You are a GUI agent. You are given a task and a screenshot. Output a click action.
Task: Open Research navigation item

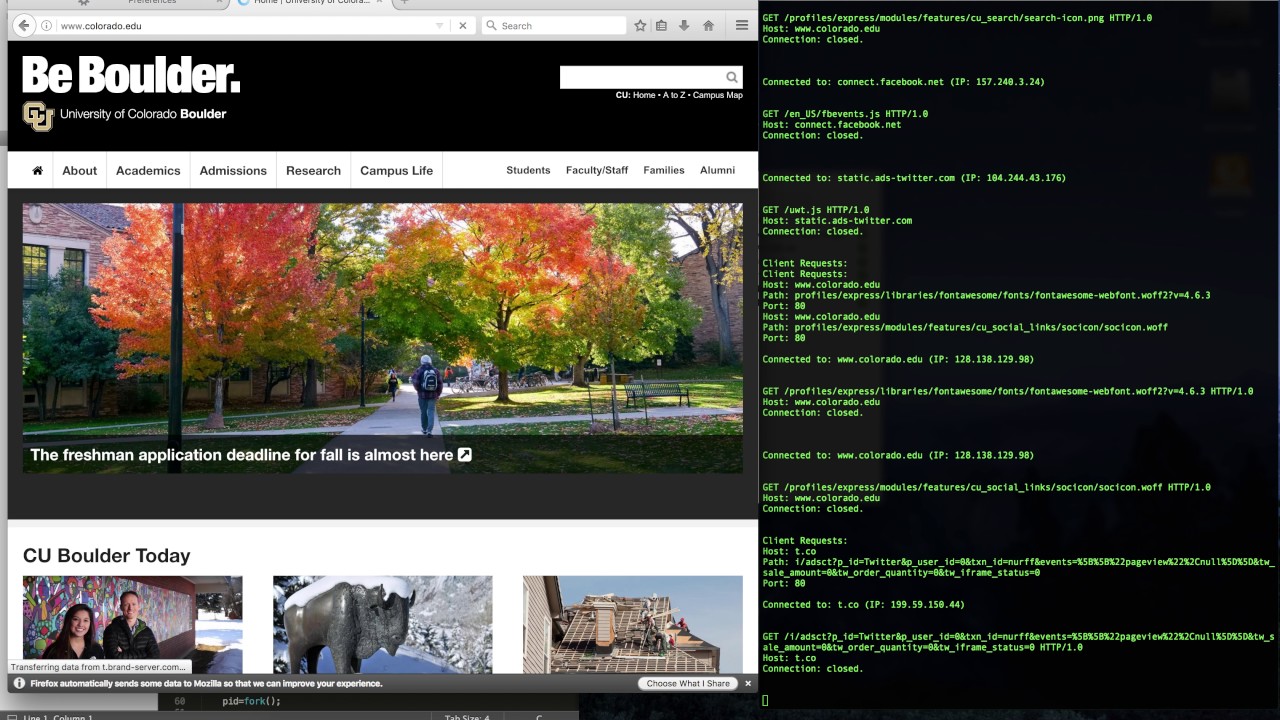pyautogui.click(x=313, y=170)
